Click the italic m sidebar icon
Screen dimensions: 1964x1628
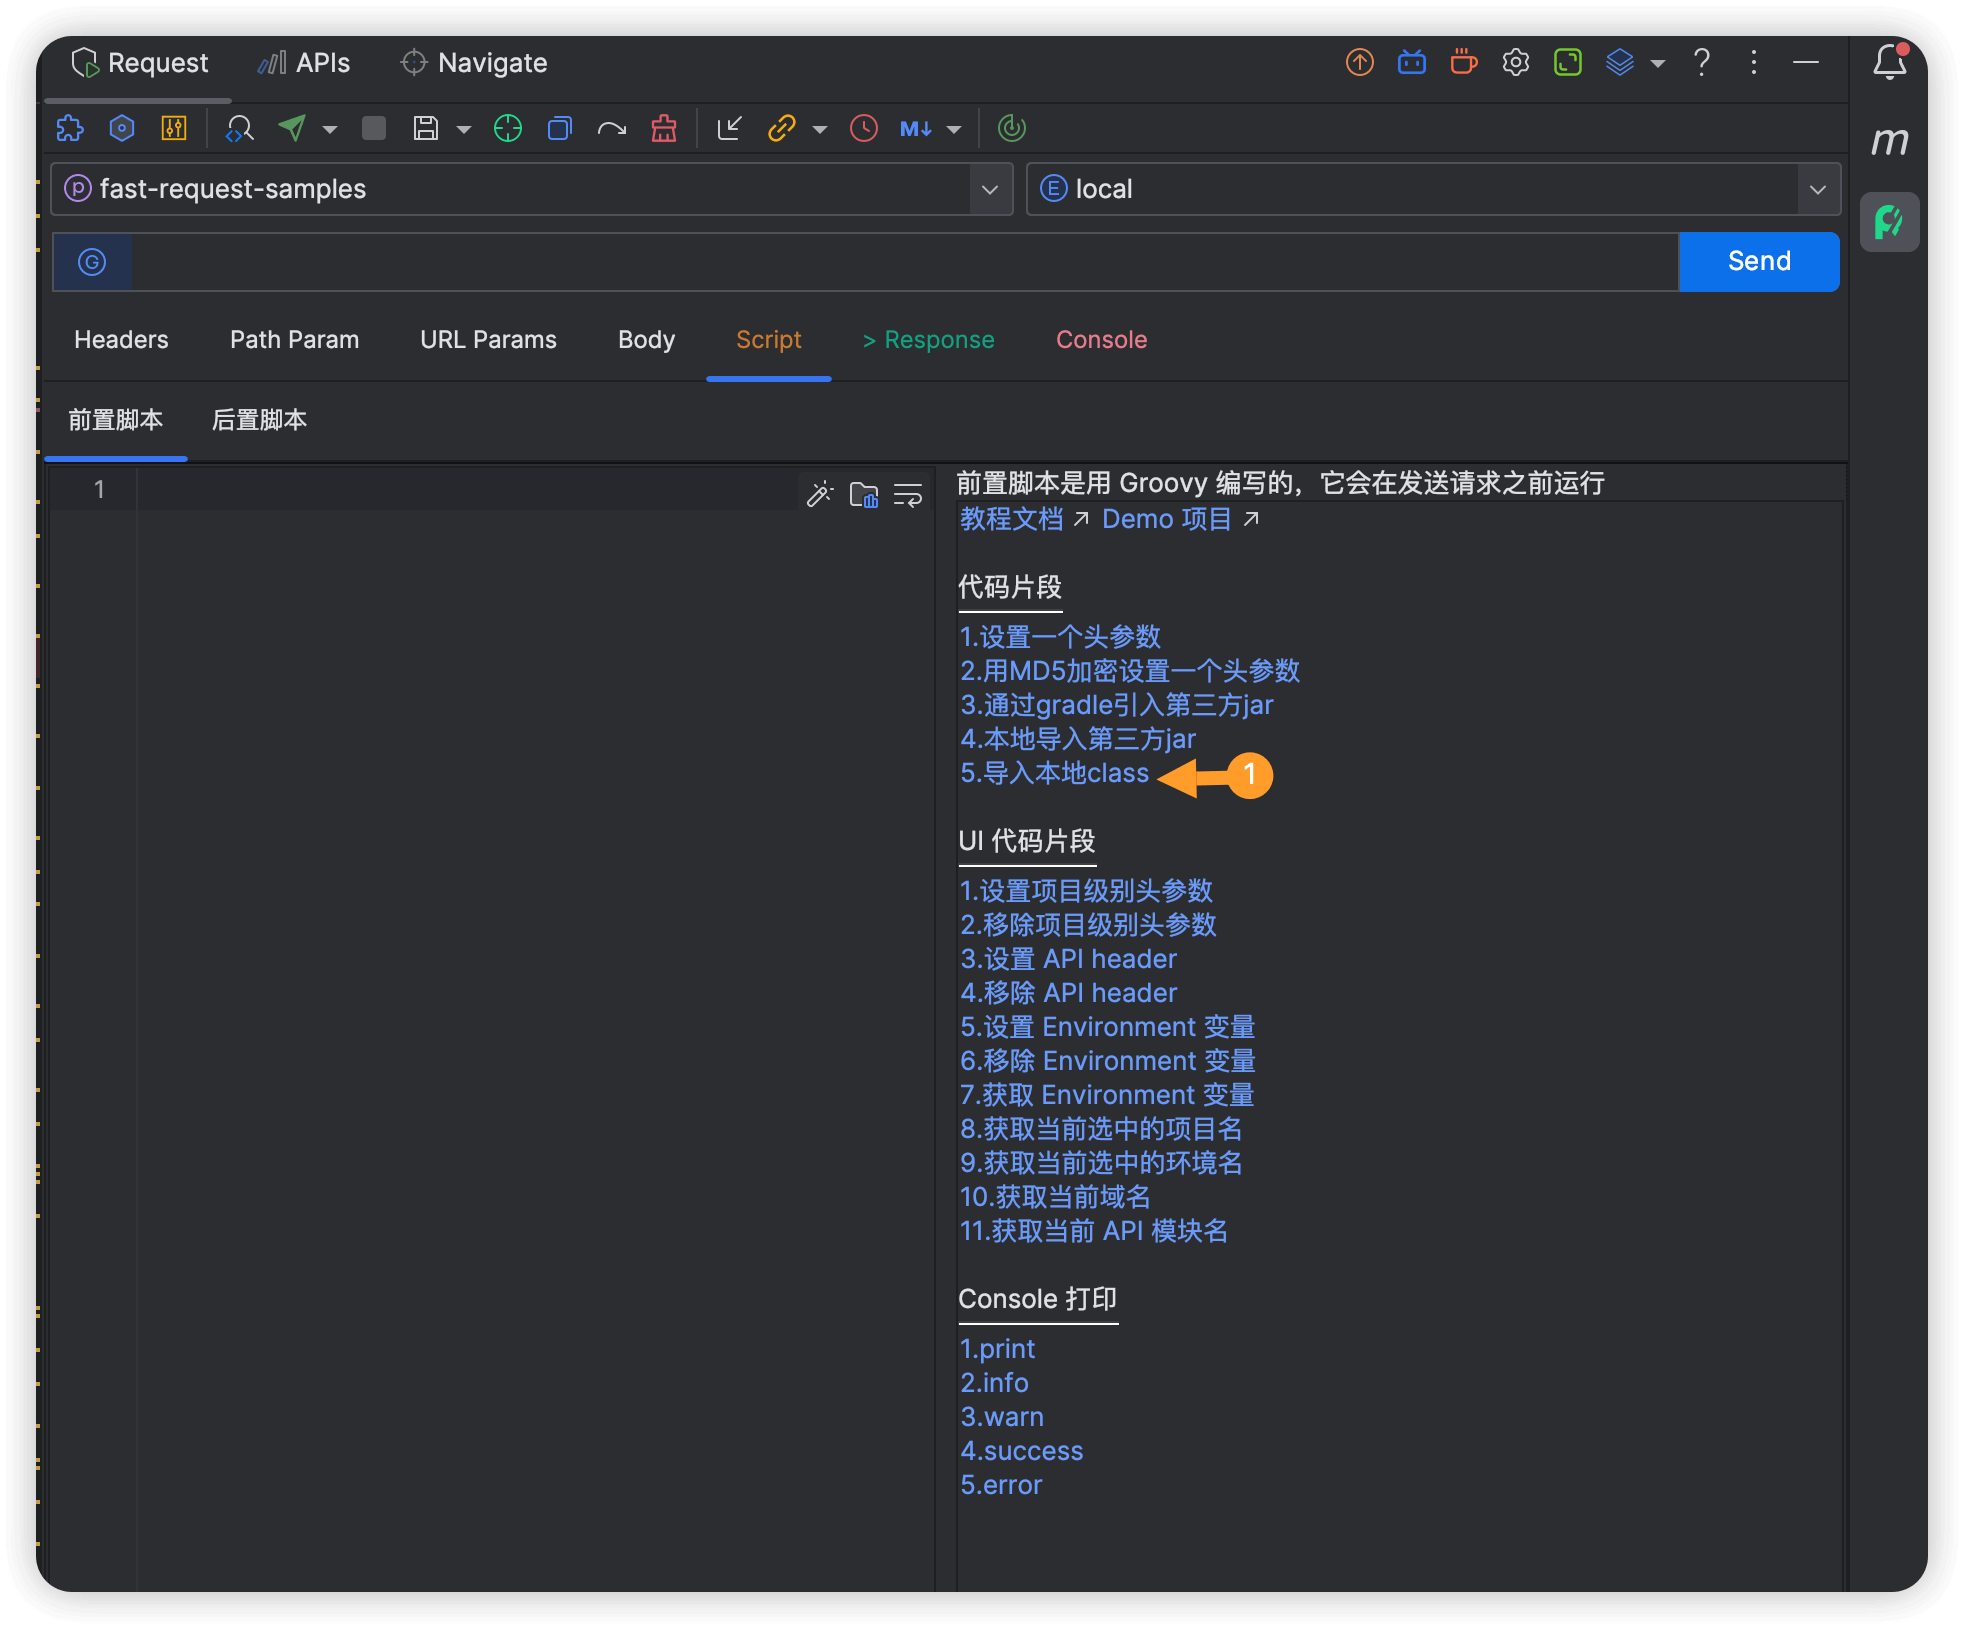1890,141
